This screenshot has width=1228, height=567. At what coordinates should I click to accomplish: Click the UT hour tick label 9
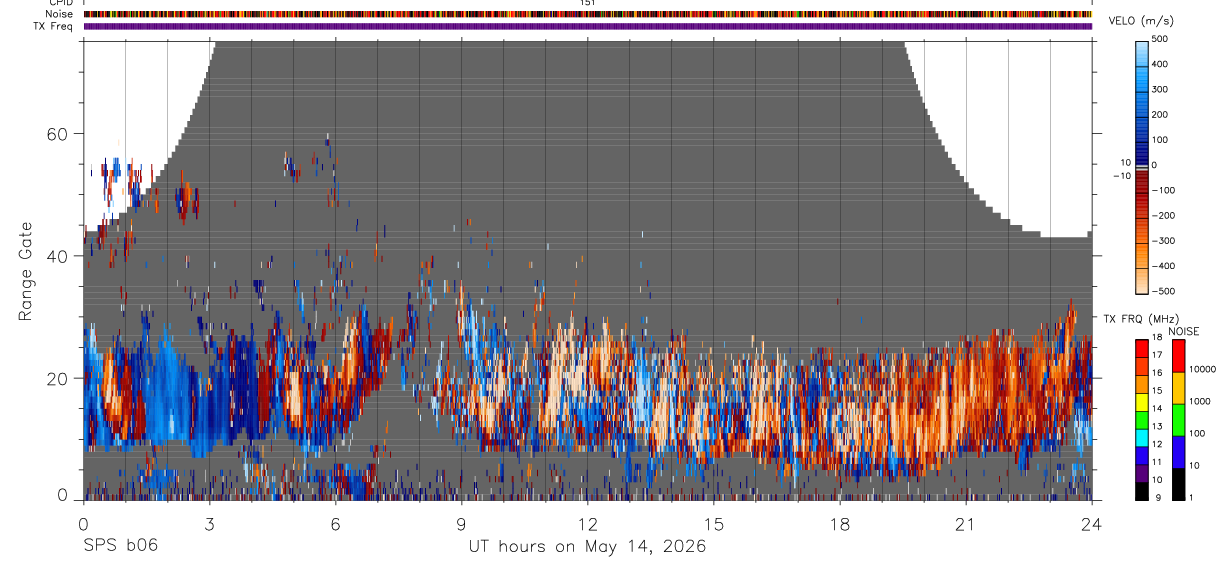coord(461,523)
